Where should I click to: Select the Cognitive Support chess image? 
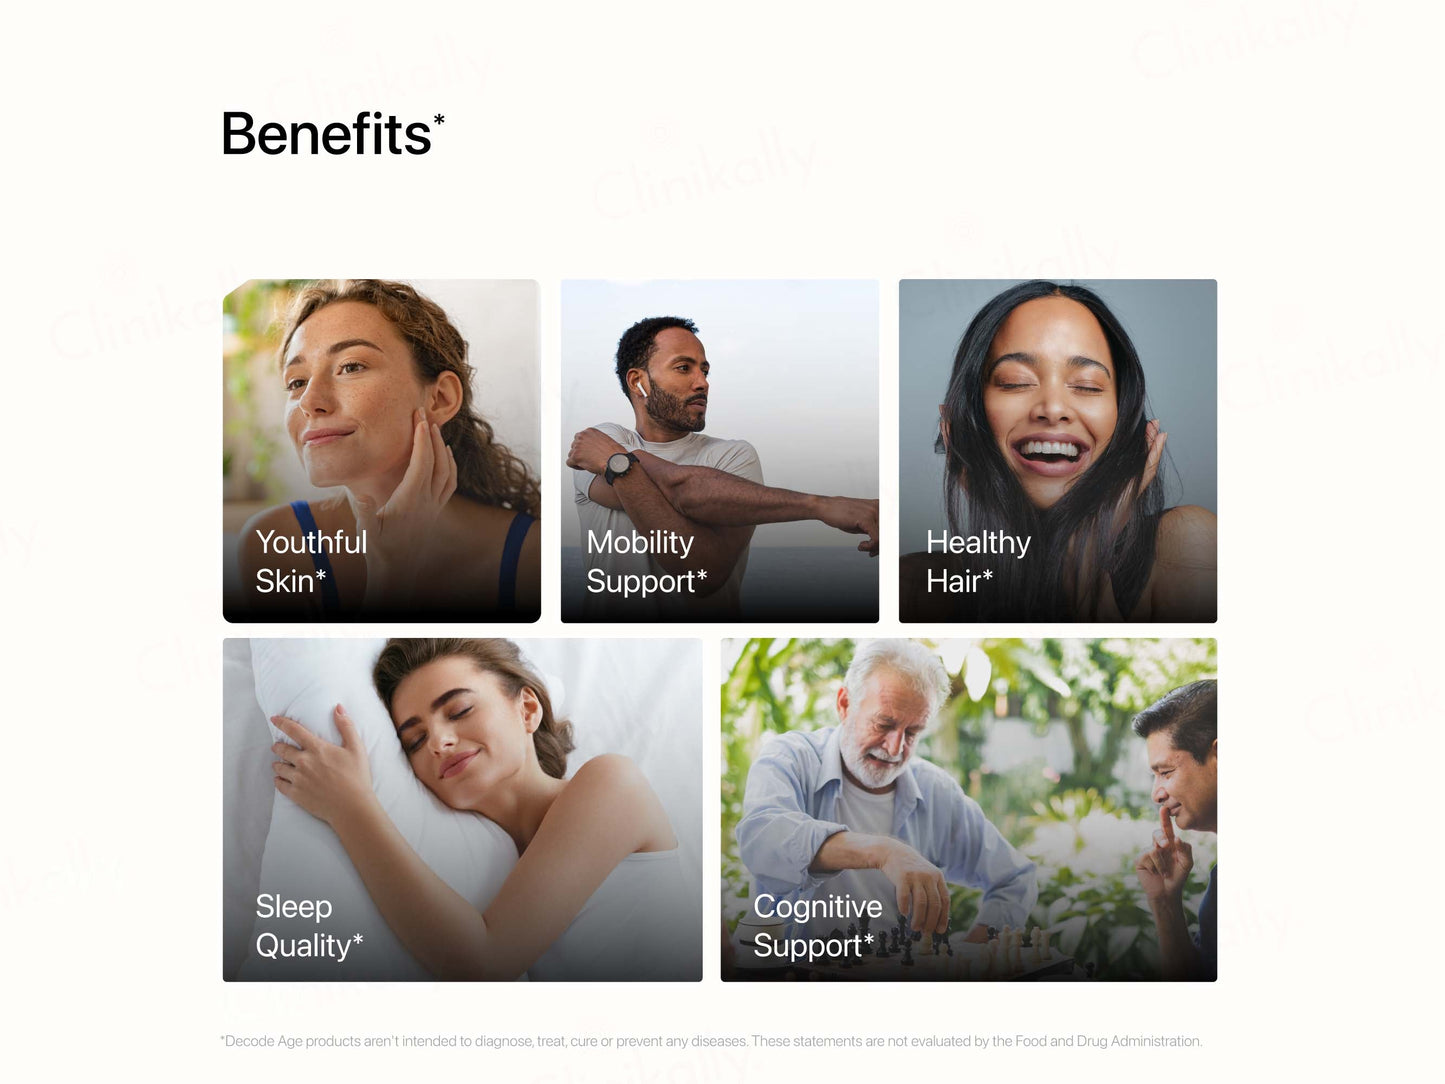pyautogui.click(x=969, y=810)
